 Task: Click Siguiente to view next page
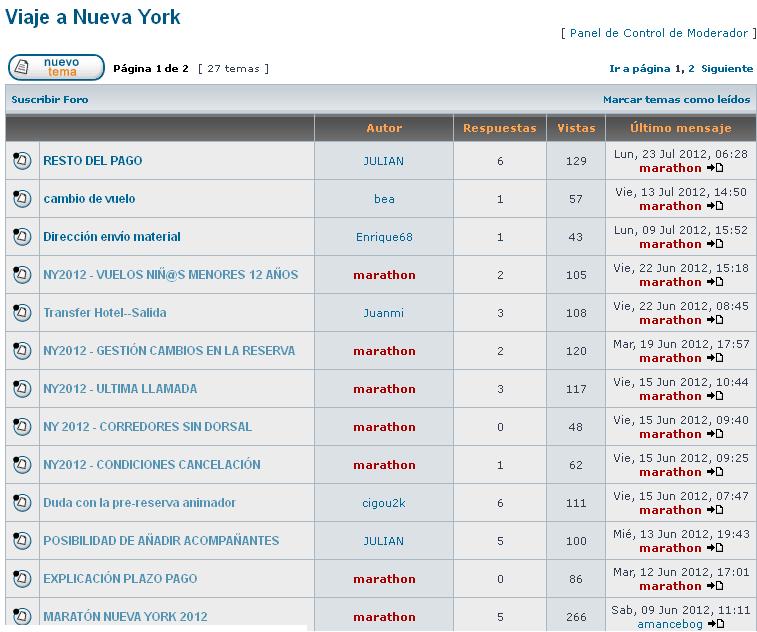(x=727, y=69)
